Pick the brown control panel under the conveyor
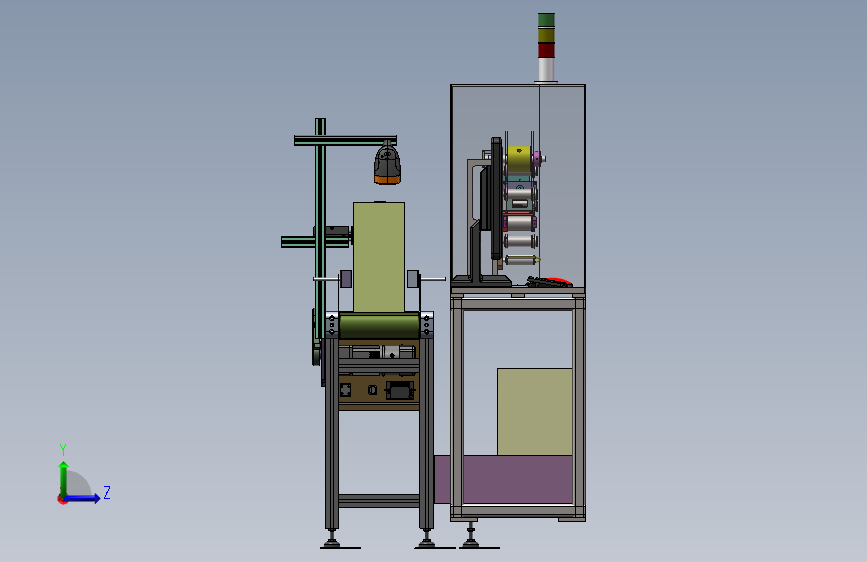 point(379,392)
